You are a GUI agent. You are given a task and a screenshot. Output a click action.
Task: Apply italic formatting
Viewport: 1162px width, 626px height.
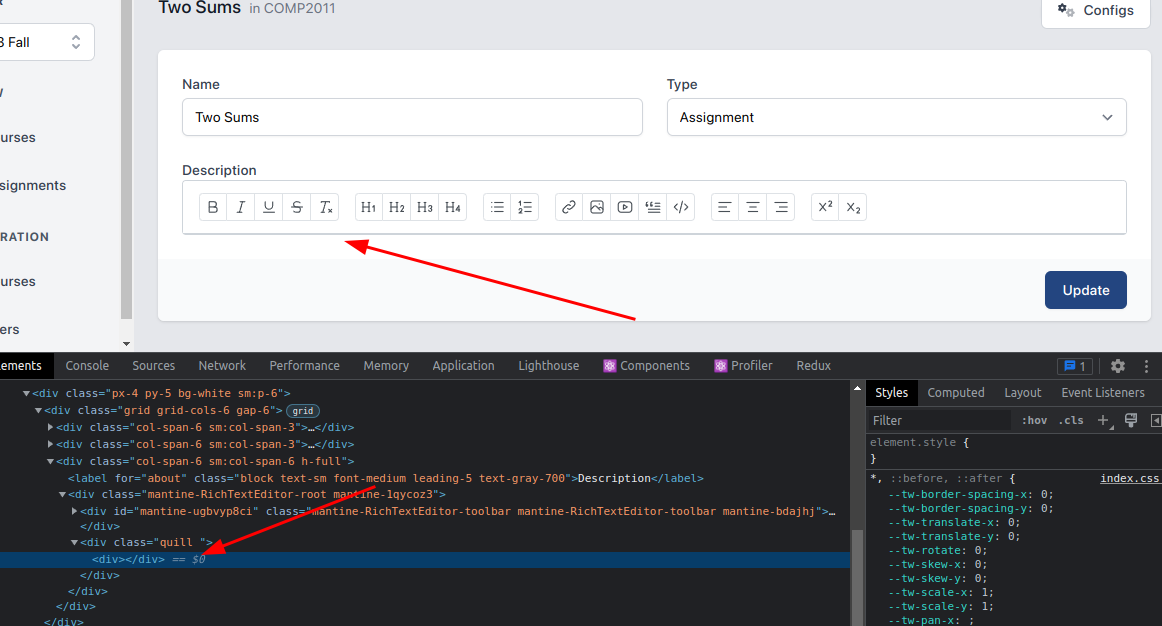pyautogui.click(x=240, y=207)
